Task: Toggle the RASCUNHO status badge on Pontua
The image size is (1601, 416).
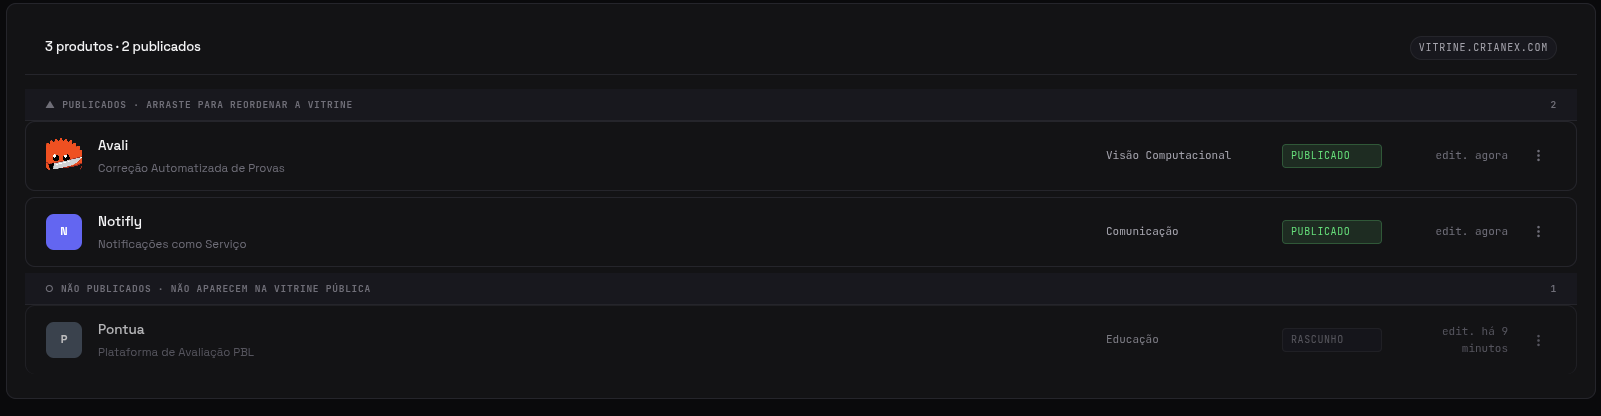Action: pos(1331,340)
